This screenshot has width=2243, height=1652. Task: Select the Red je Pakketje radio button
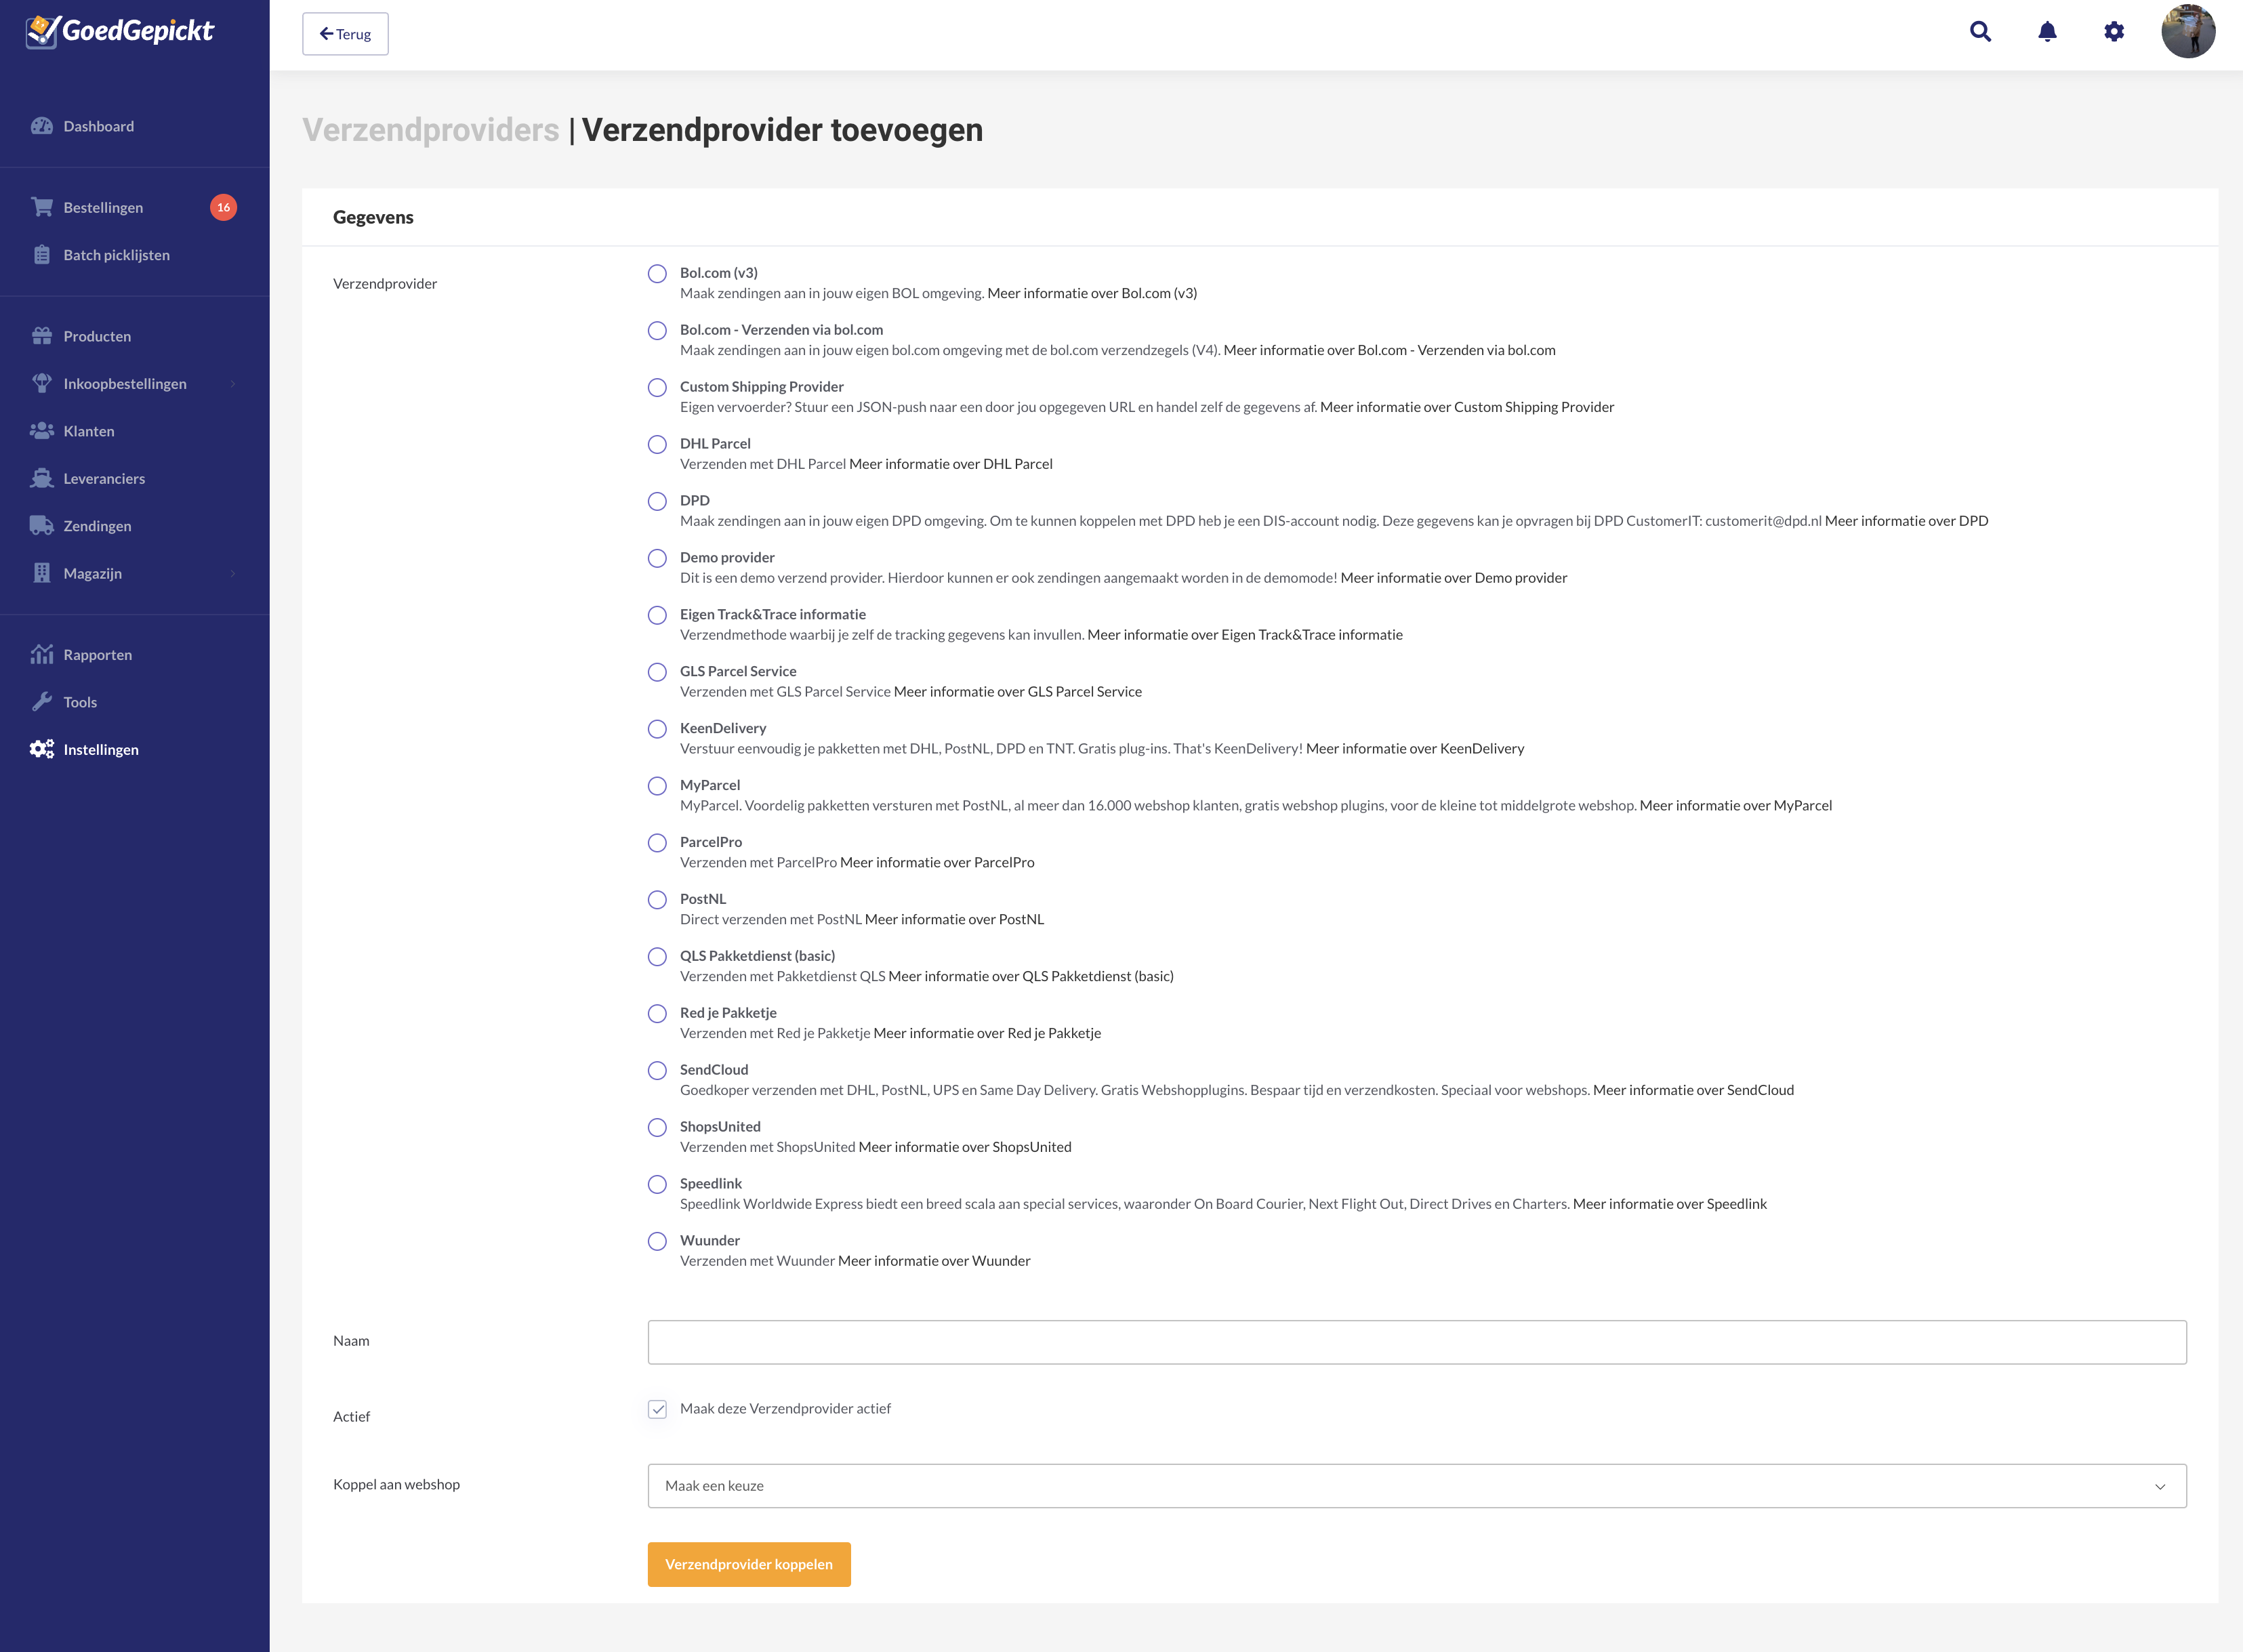pyautogui.click(x=657, y=1014)
